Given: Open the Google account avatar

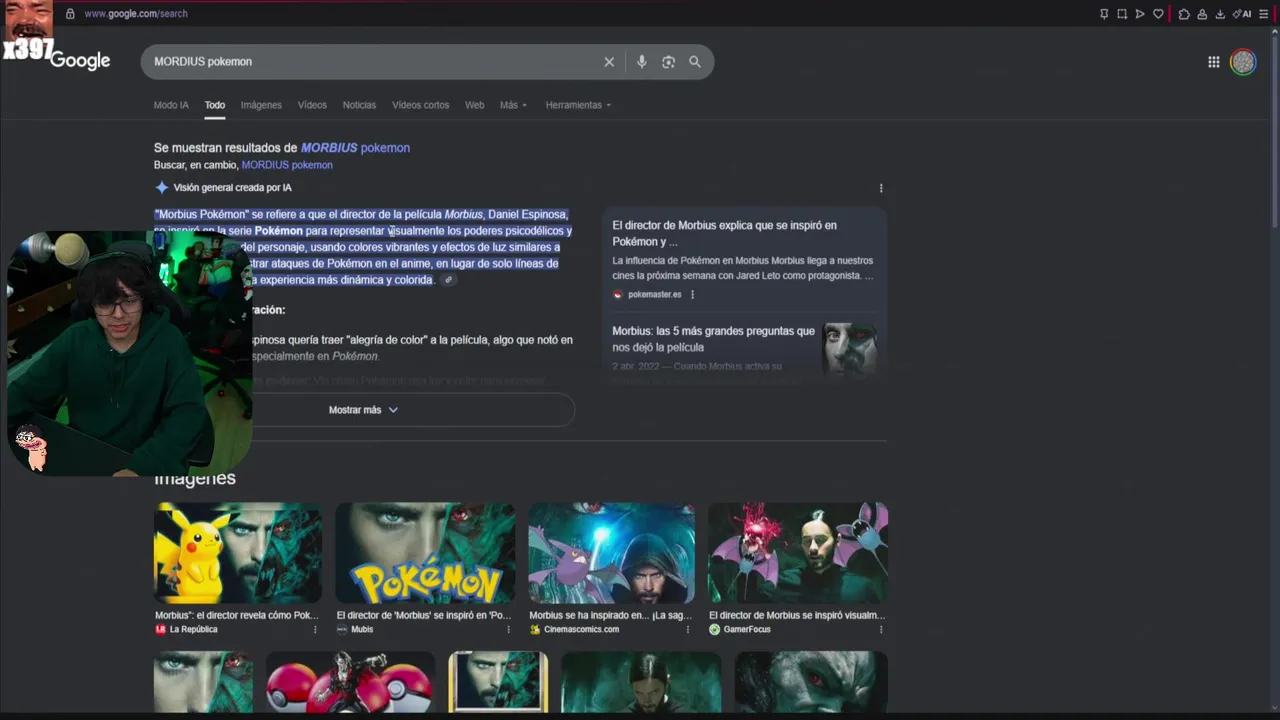Looking at the screenshot, I should click(1243, 62).
